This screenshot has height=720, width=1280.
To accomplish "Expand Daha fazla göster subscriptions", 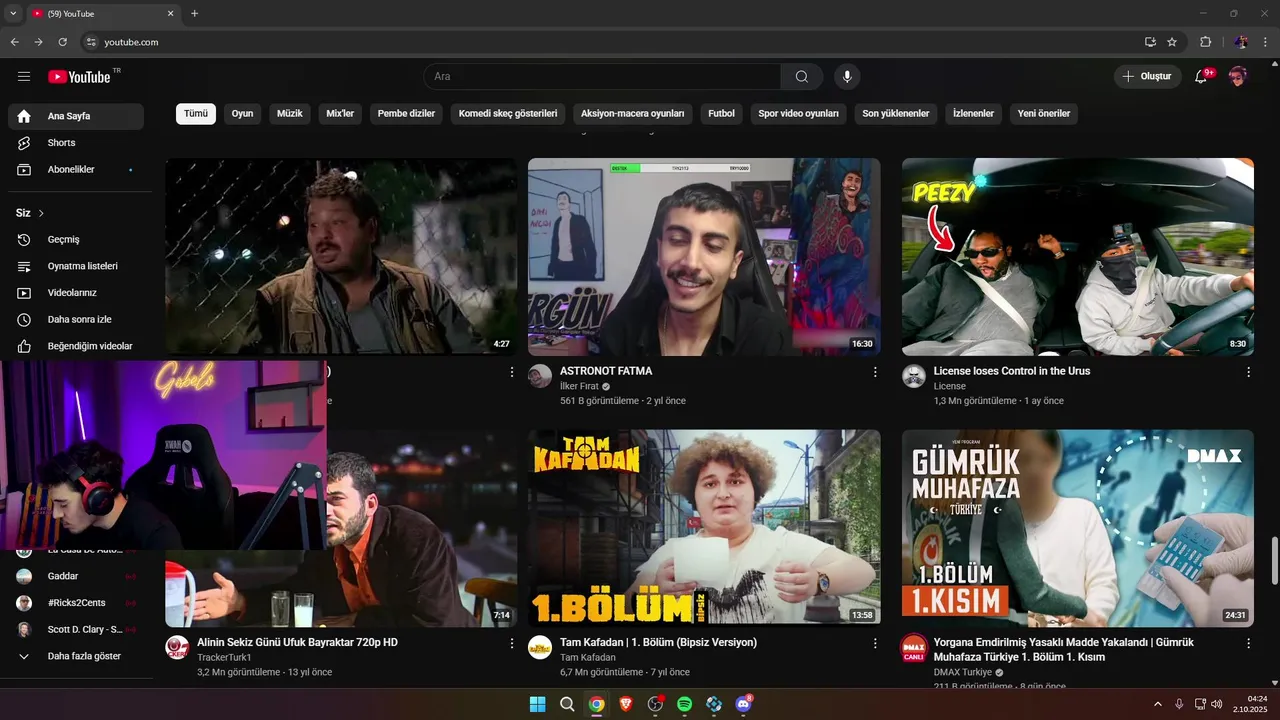I will coord(76,656).
